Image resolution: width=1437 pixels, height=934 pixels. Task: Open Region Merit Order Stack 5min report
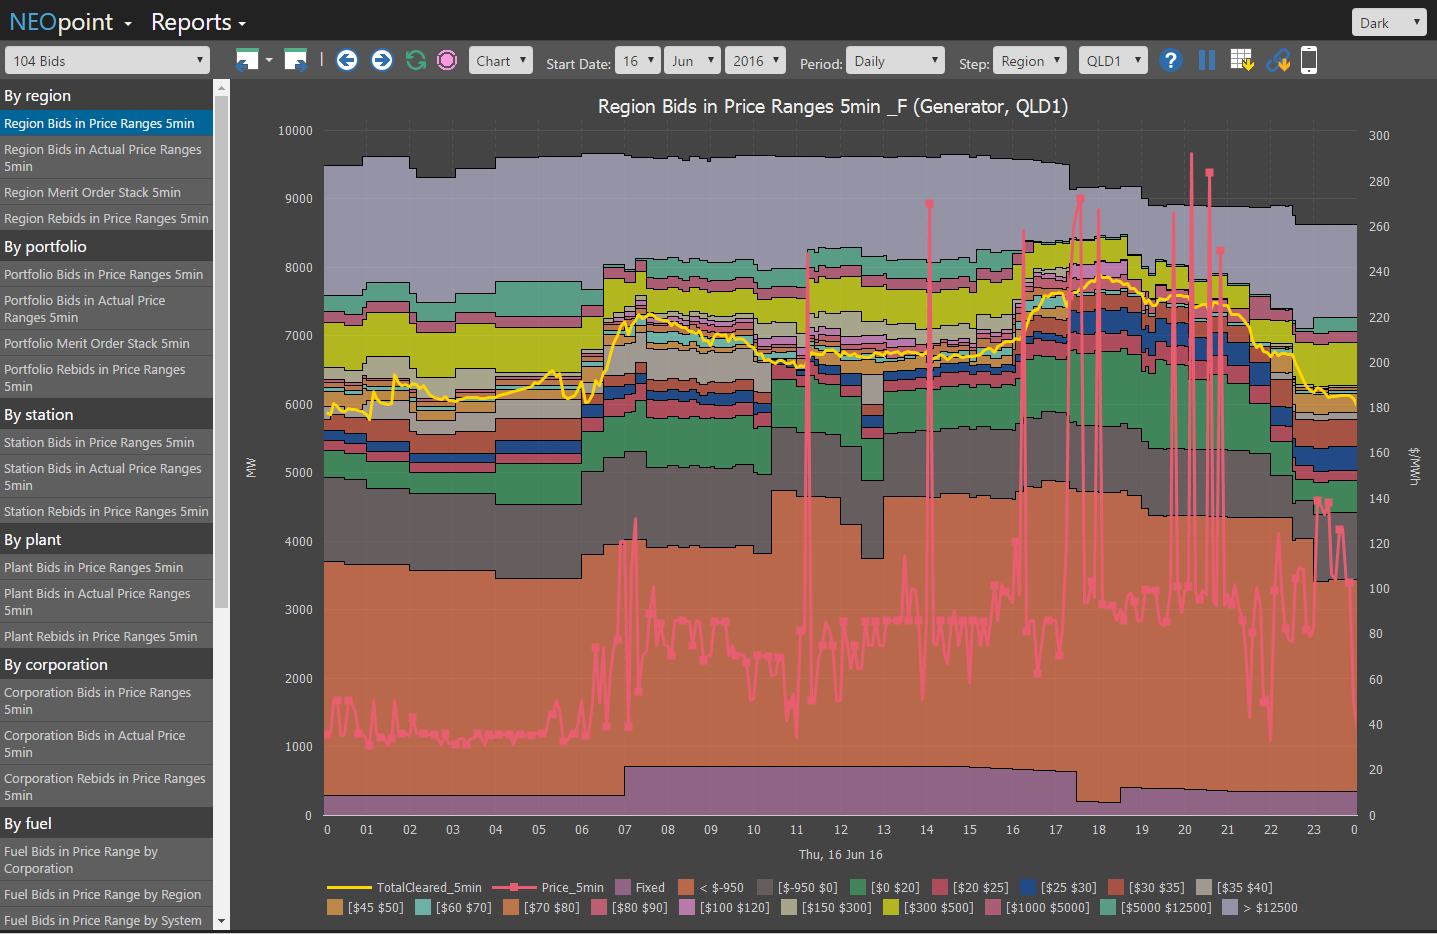click(93, 192)
